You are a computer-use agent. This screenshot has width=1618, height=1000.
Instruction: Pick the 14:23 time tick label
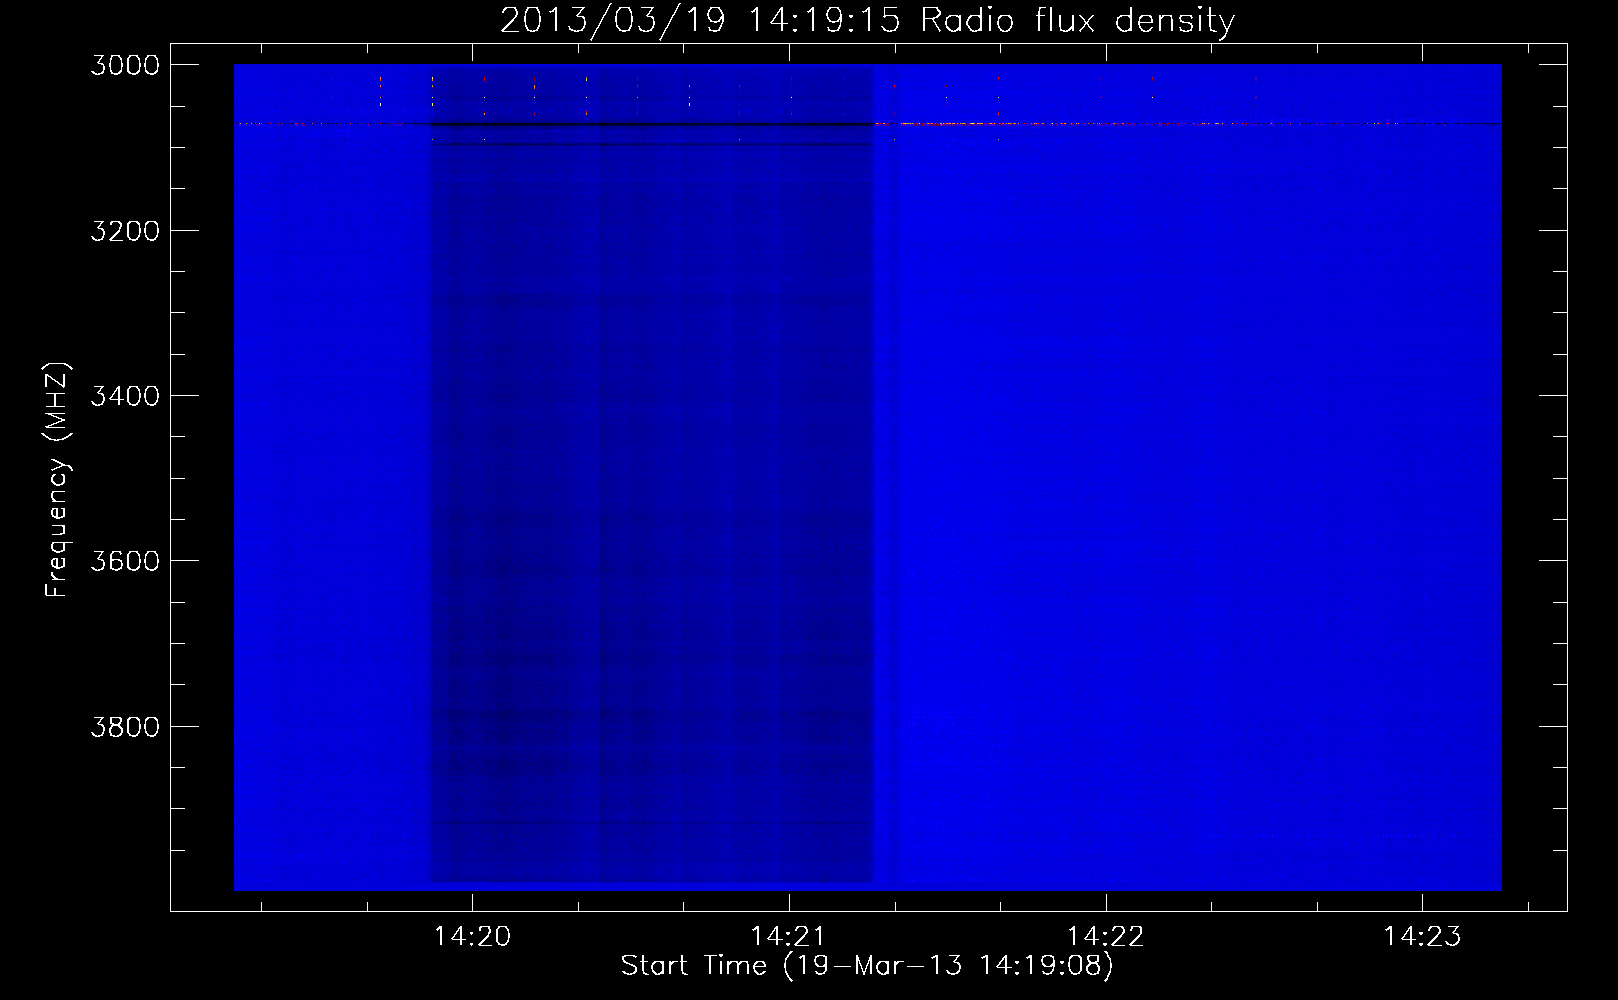(x=1422, y=937)
